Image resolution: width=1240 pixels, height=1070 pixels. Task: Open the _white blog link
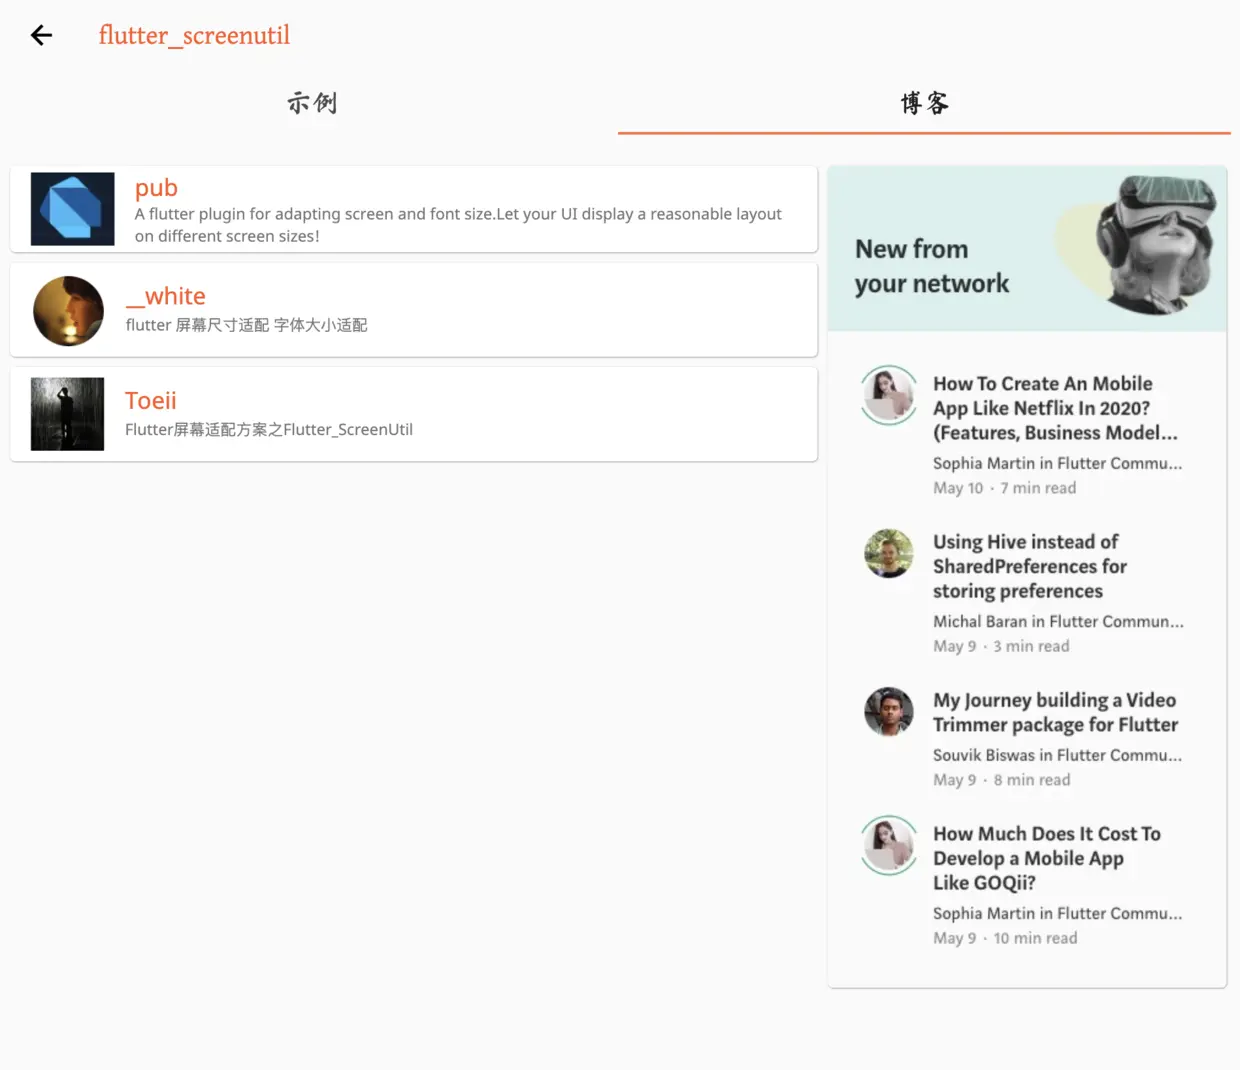pos(165,296)
